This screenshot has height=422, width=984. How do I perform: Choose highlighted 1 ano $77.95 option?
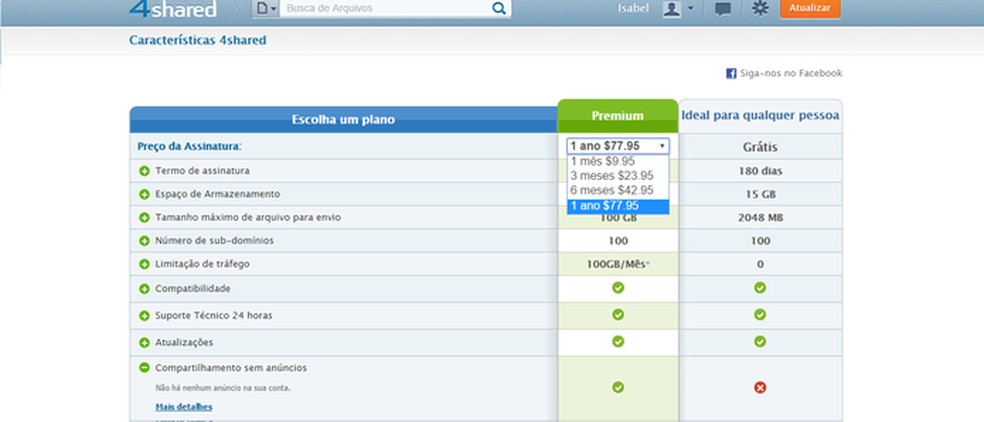pyautogui.click(x=618, y=206)
